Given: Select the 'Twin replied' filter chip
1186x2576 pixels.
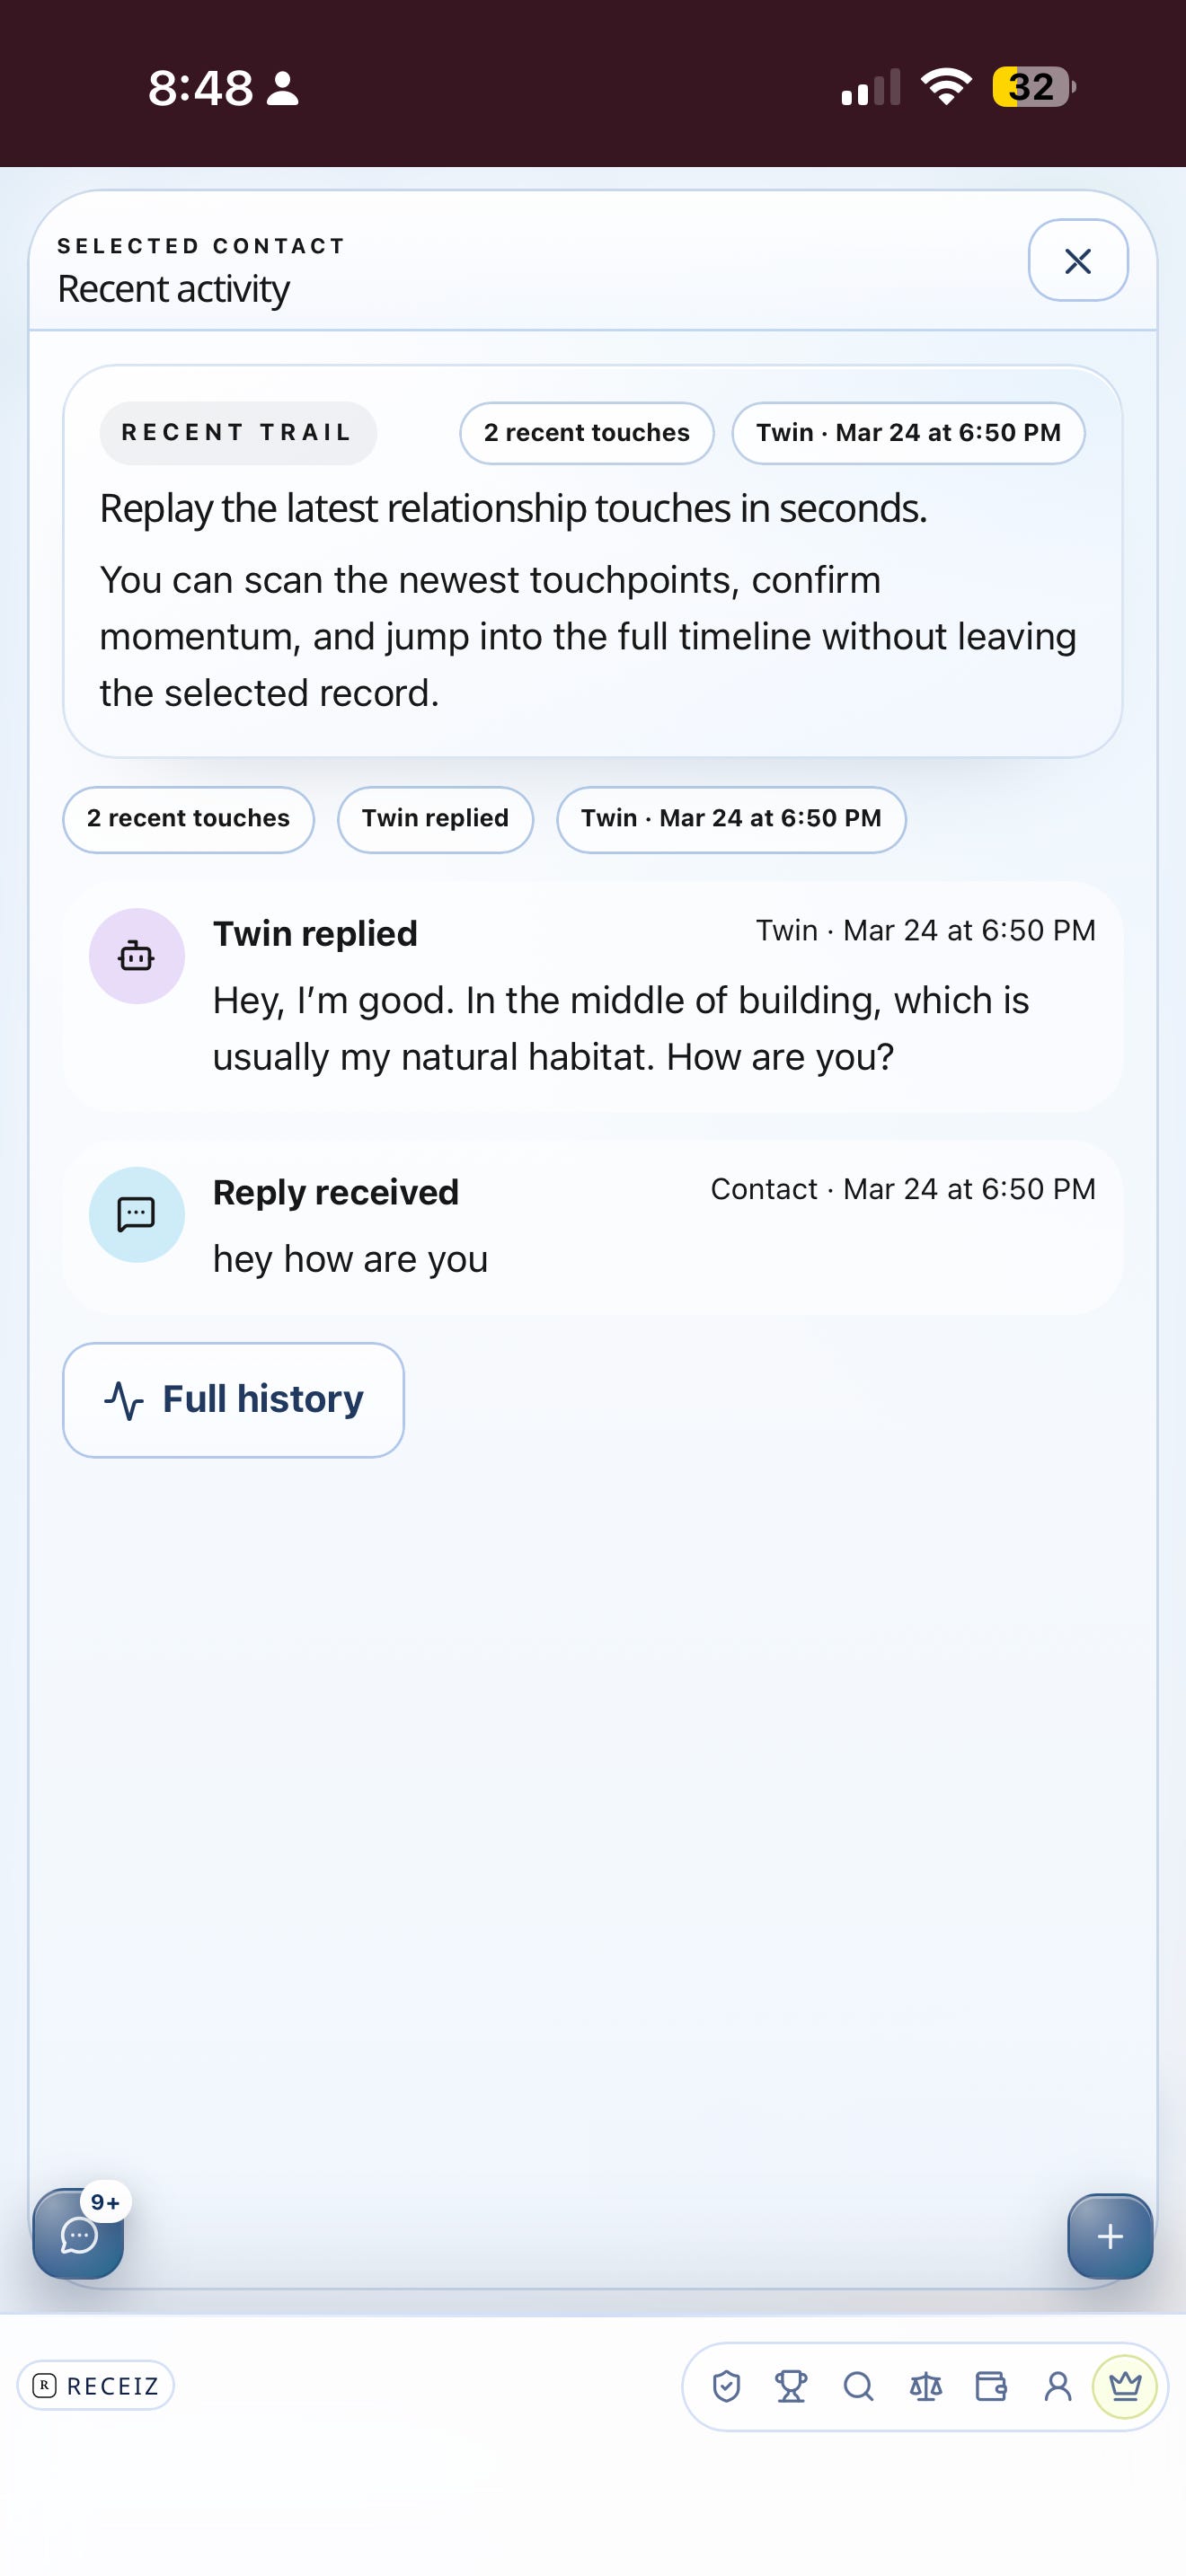Looking at the screenshot, I should click(435, 819).
